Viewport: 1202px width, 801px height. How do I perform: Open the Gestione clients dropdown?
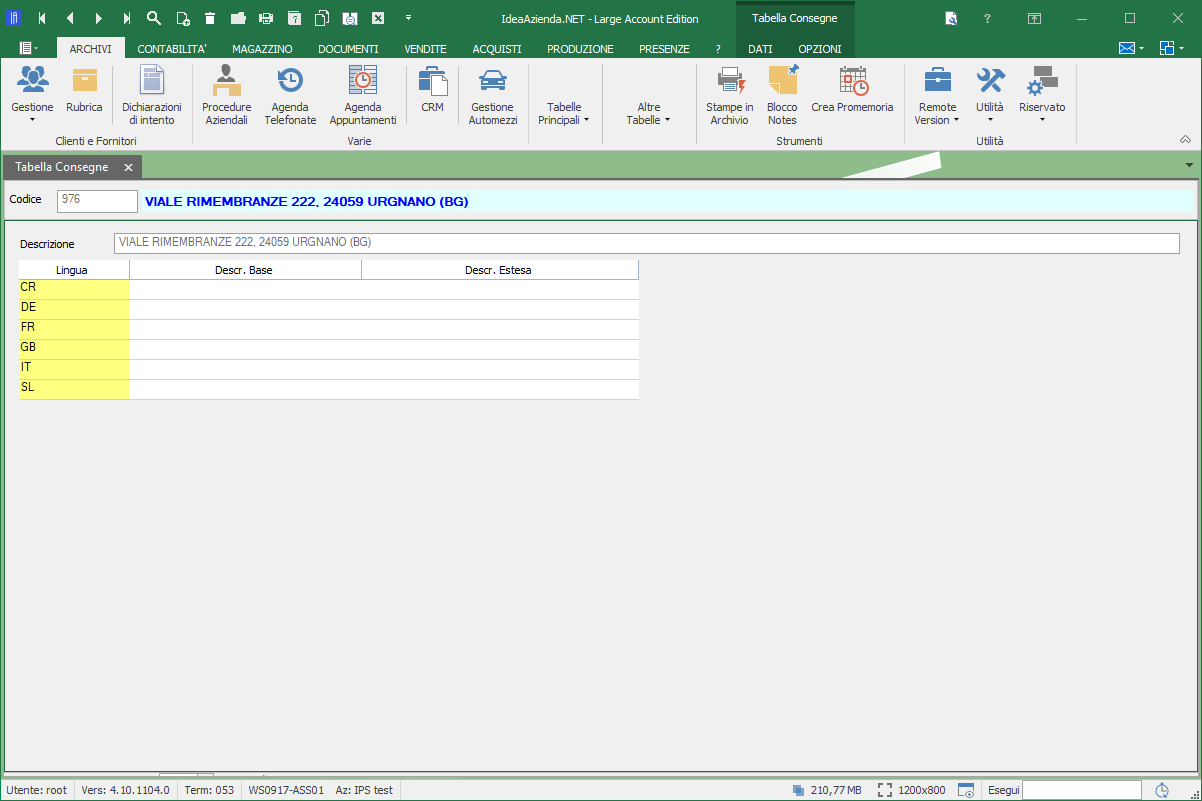[x=32, y=96]
